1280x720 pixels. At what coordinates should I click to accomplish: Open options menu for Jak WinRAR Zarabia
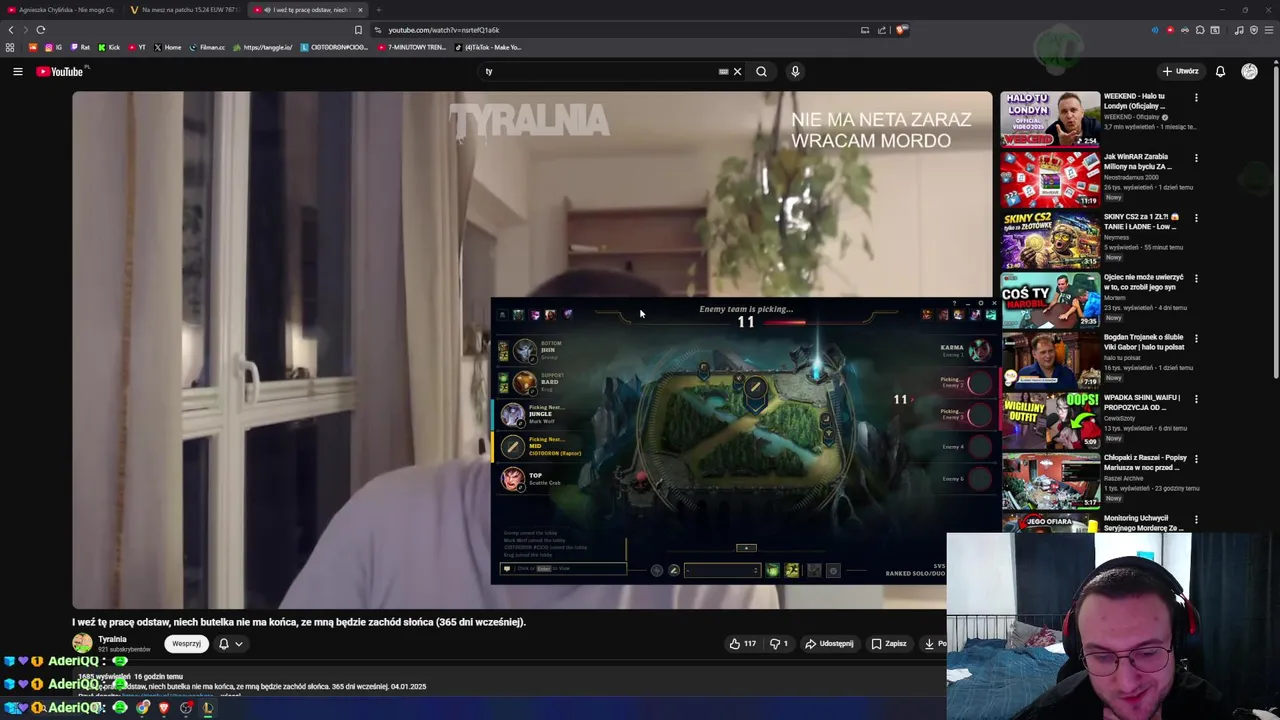tap(1196, 158)
